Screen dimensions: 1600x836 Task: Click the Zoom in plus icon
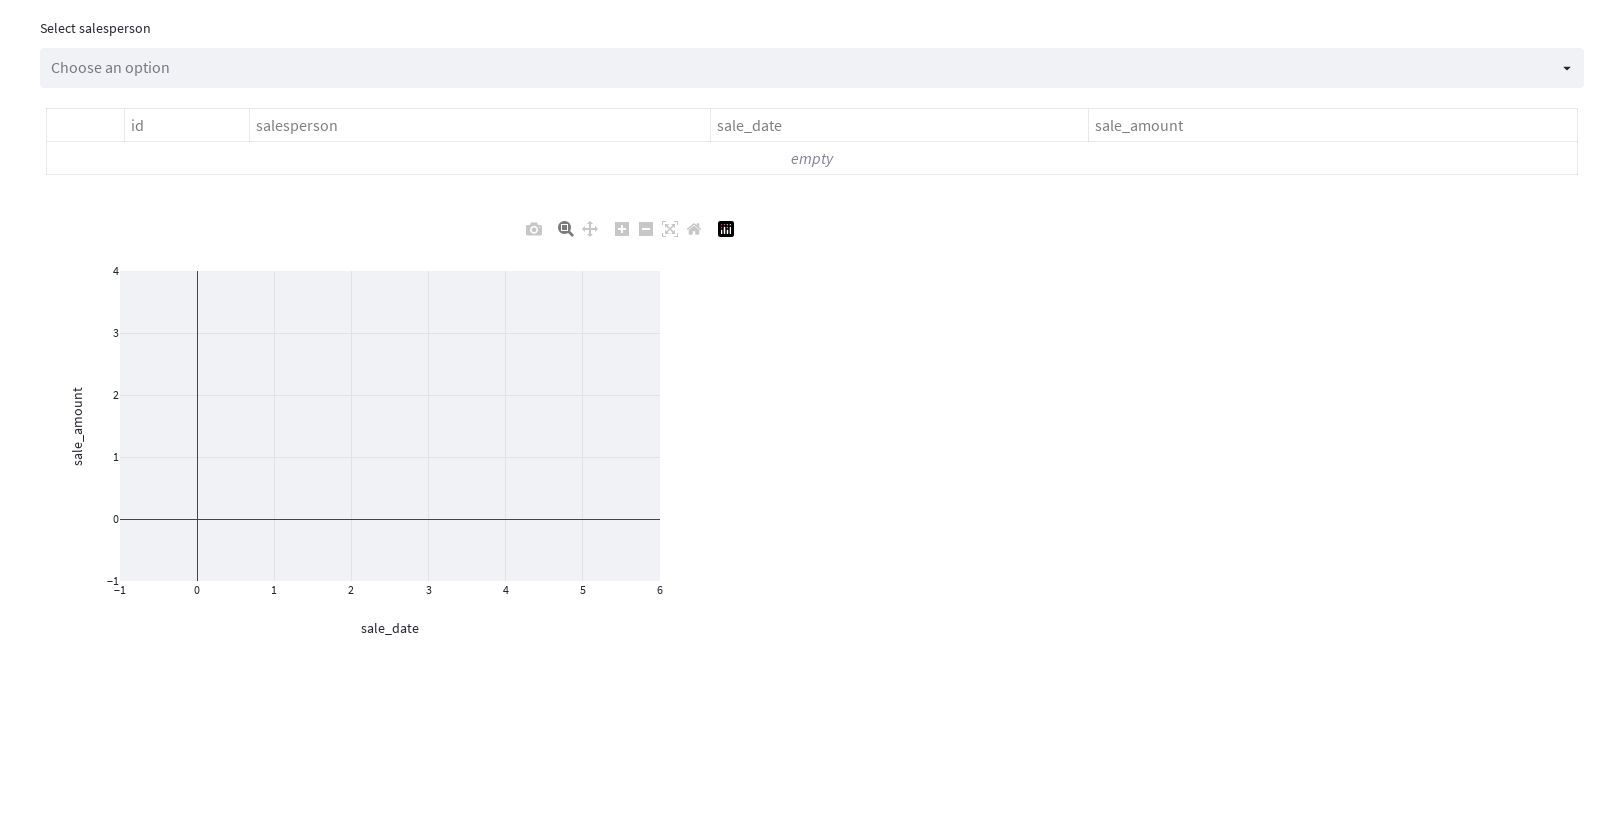622,229
